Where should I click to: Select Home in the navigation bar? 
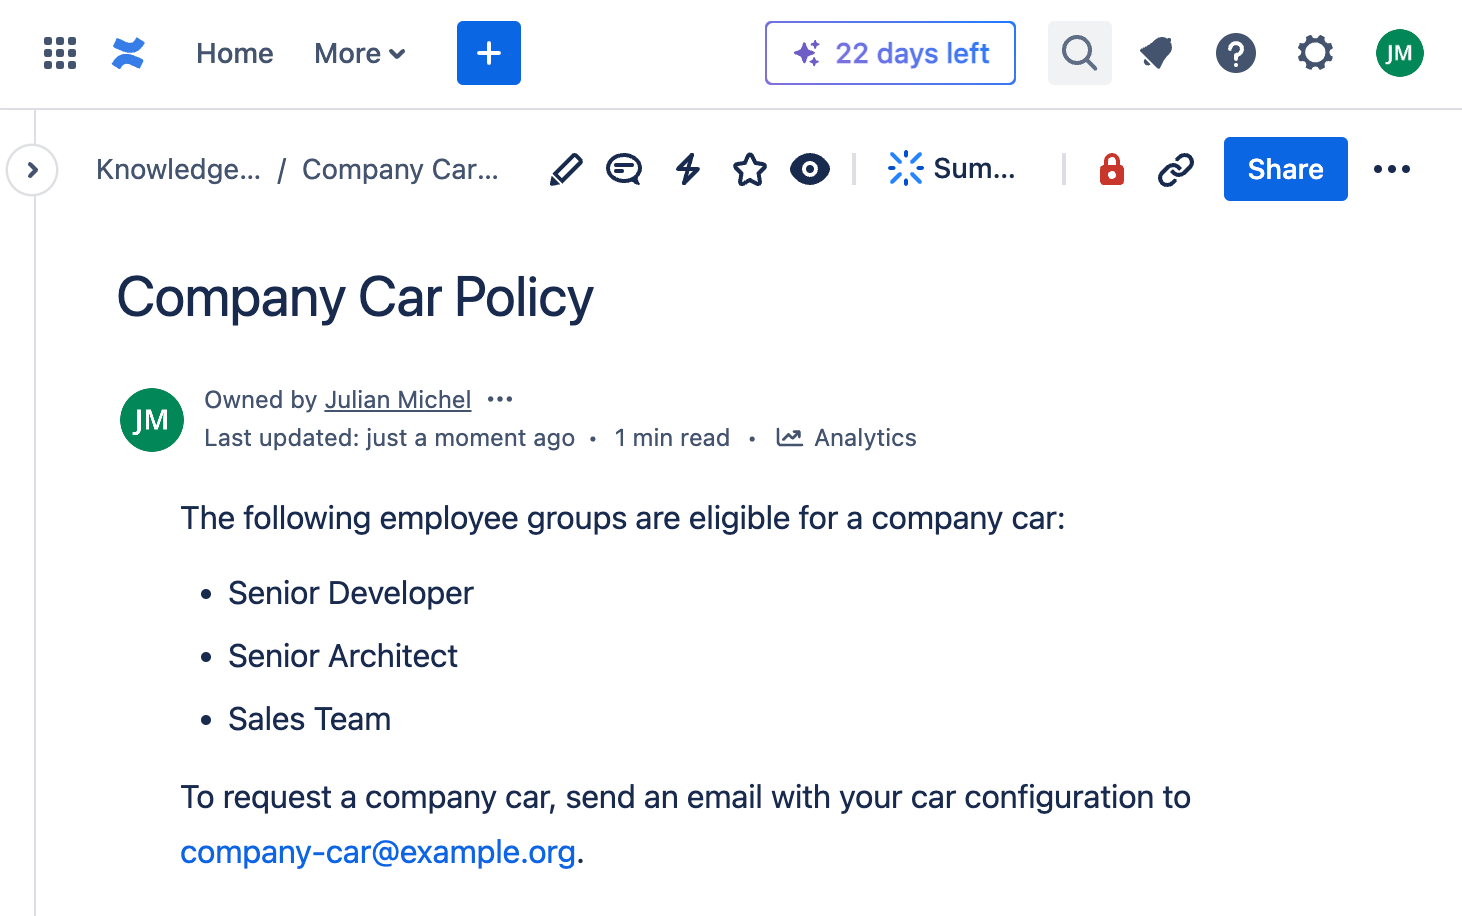pos(234,53)
